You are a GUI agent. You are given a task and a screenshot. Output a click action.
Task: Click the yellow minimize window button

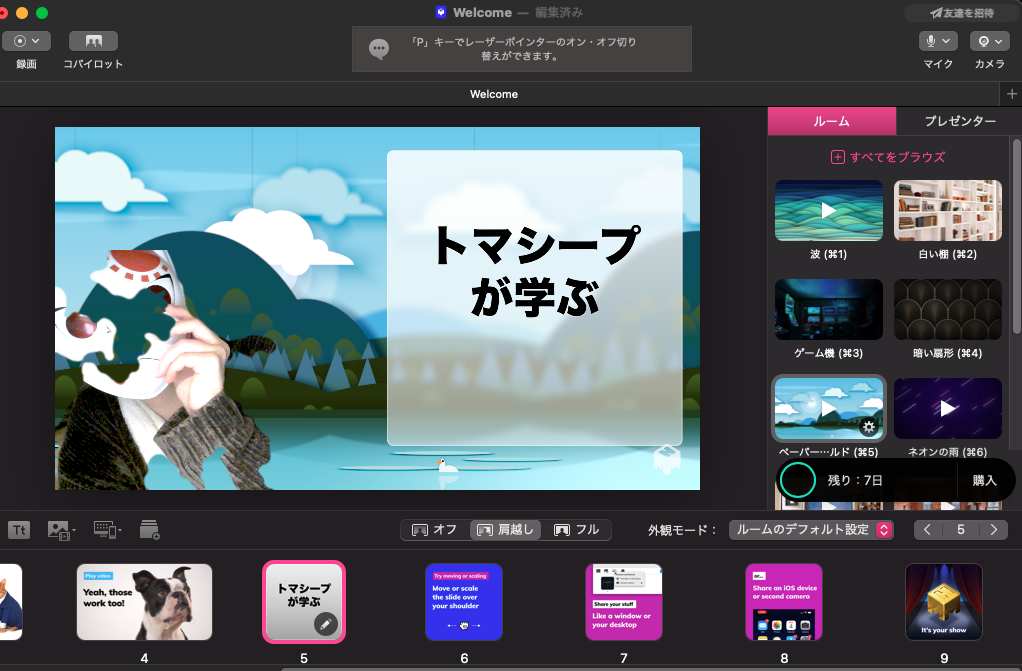(22, 13)
